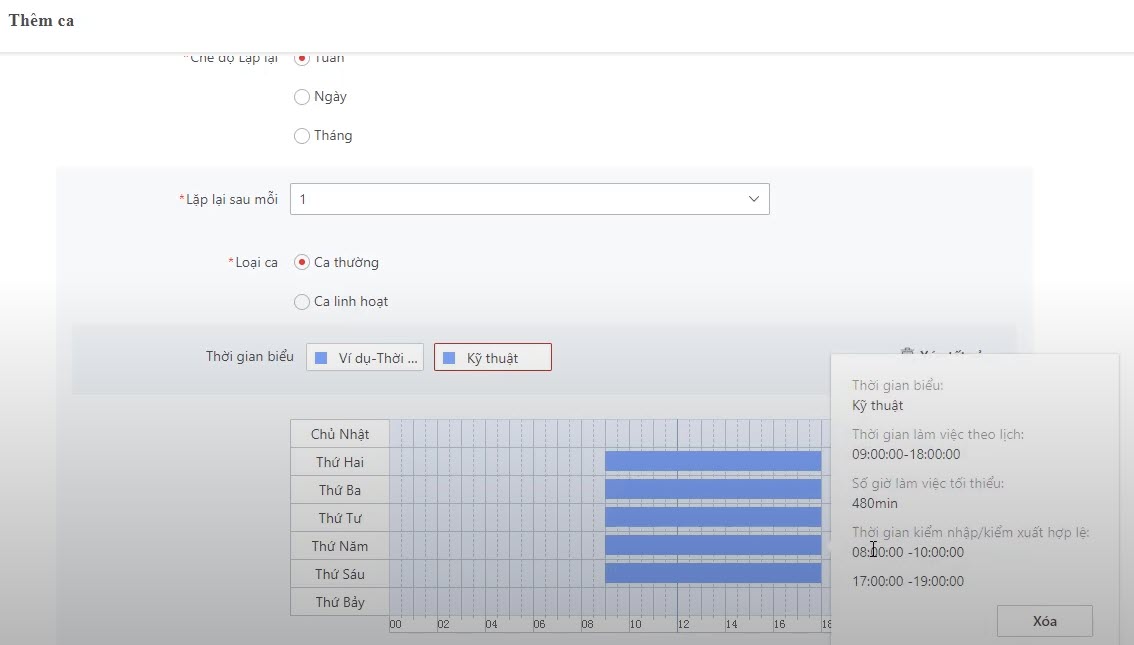Click the Chủ Nhật row label

(339, 434)
